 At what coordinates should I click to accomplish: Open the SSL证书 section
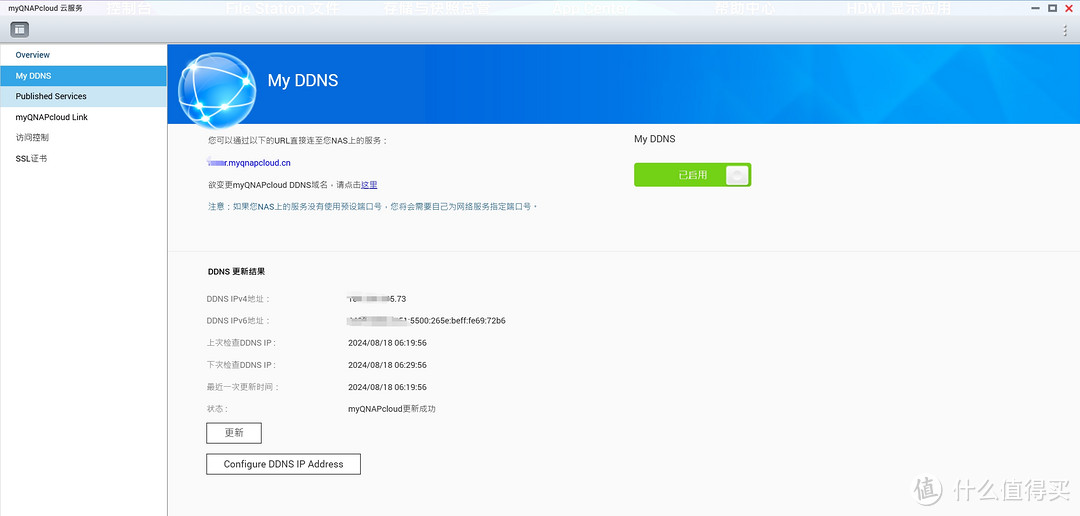coord(31,159)
